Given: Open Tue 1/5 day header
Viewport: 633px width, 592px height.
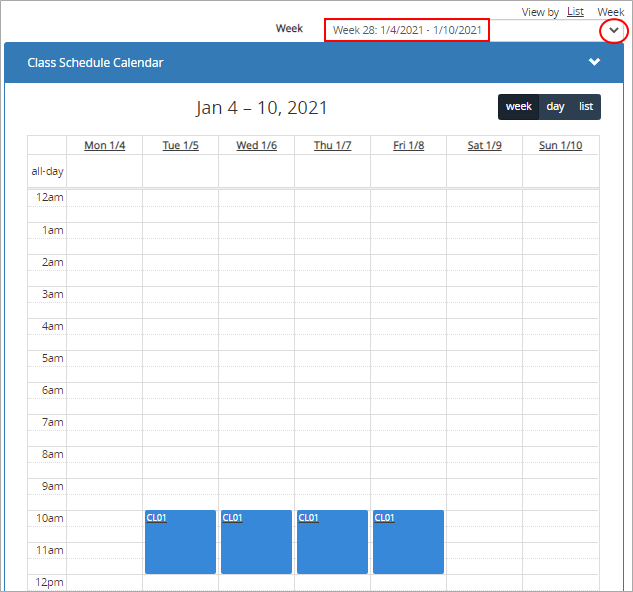Looking at the screenshot, I should (x=181, y=146).
